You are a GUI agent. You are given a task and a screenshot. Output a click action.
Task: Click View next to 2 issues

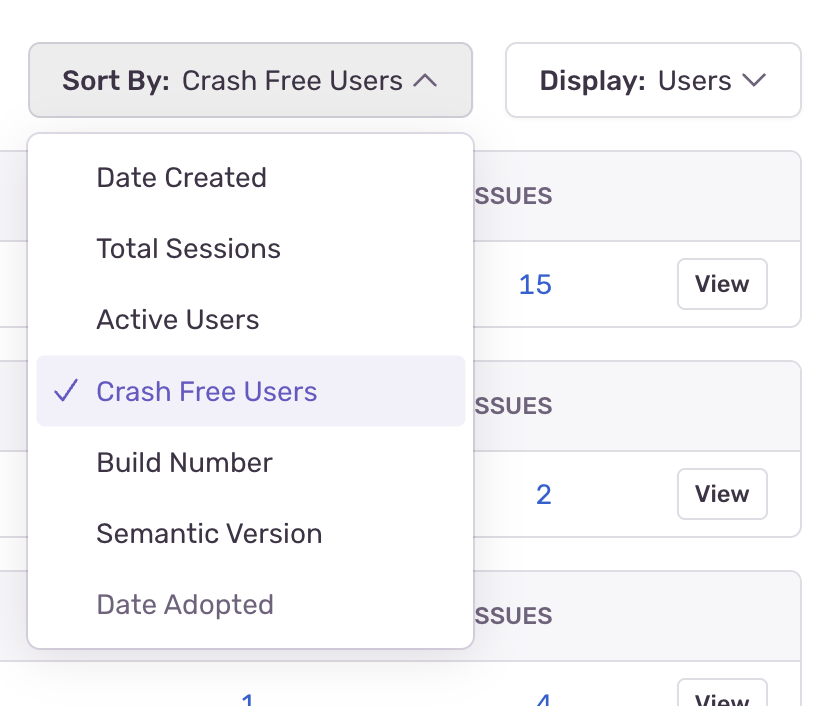[722, 494]
